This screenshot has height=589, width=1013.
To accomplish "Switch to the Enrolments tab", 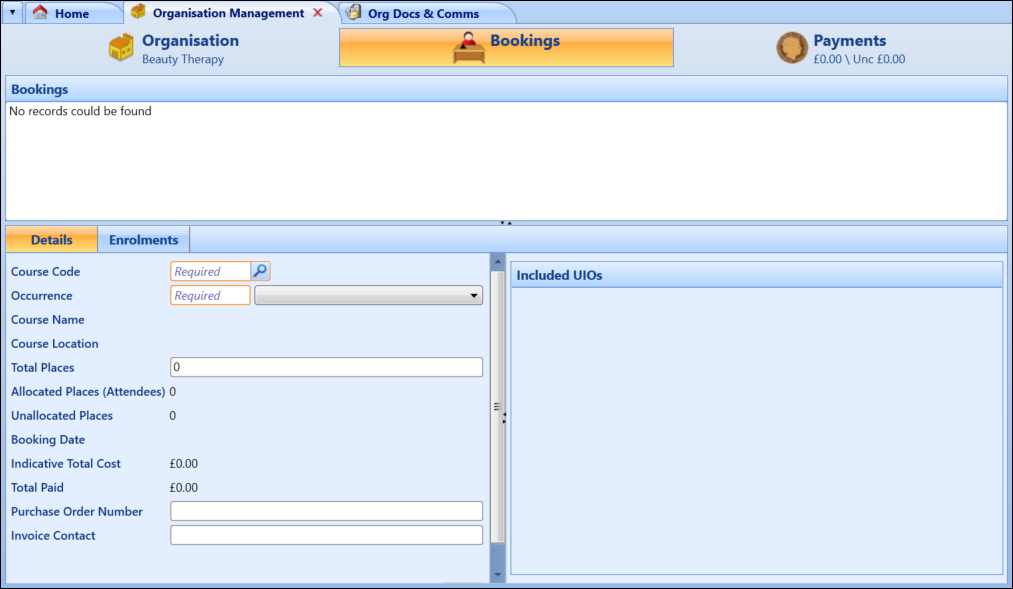I will (x=143, y=240).
